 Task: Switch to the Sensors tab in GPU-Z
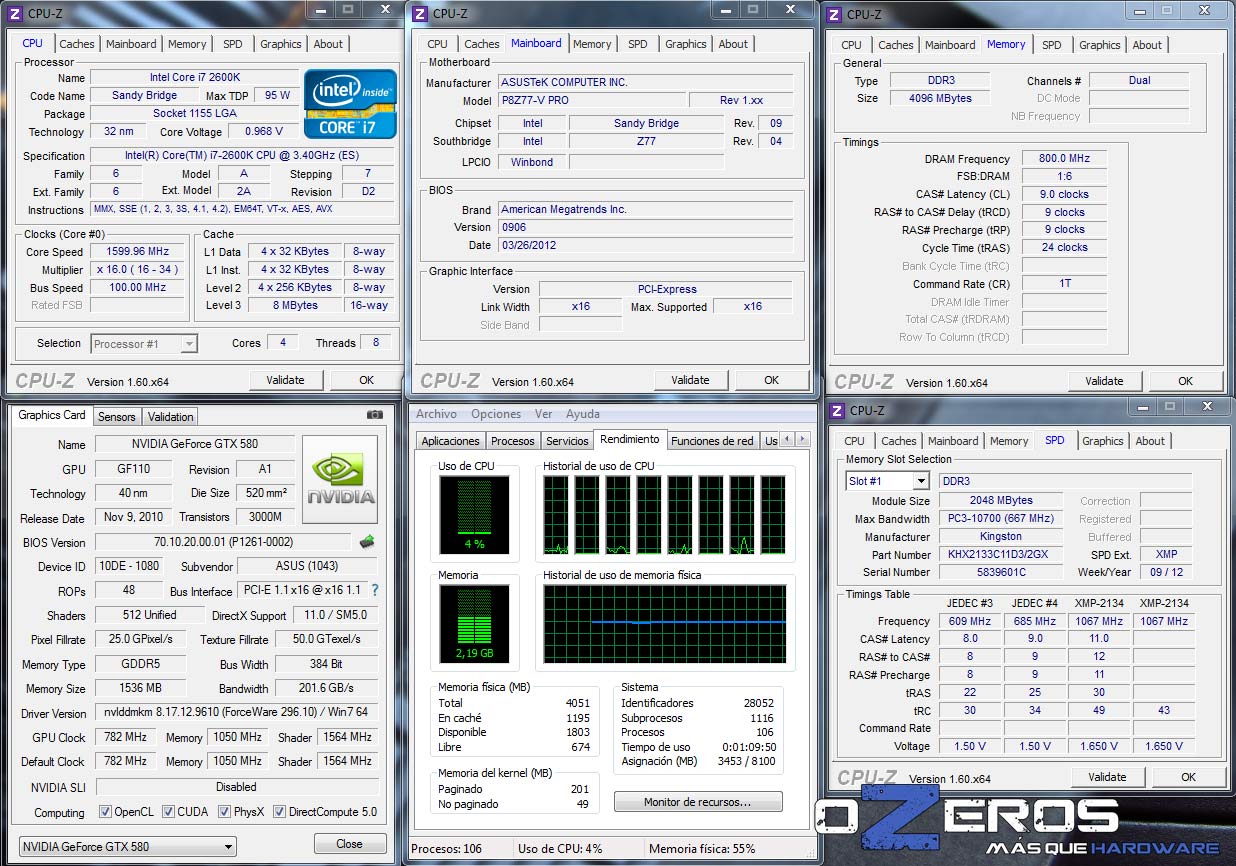[x=117, y=417]
